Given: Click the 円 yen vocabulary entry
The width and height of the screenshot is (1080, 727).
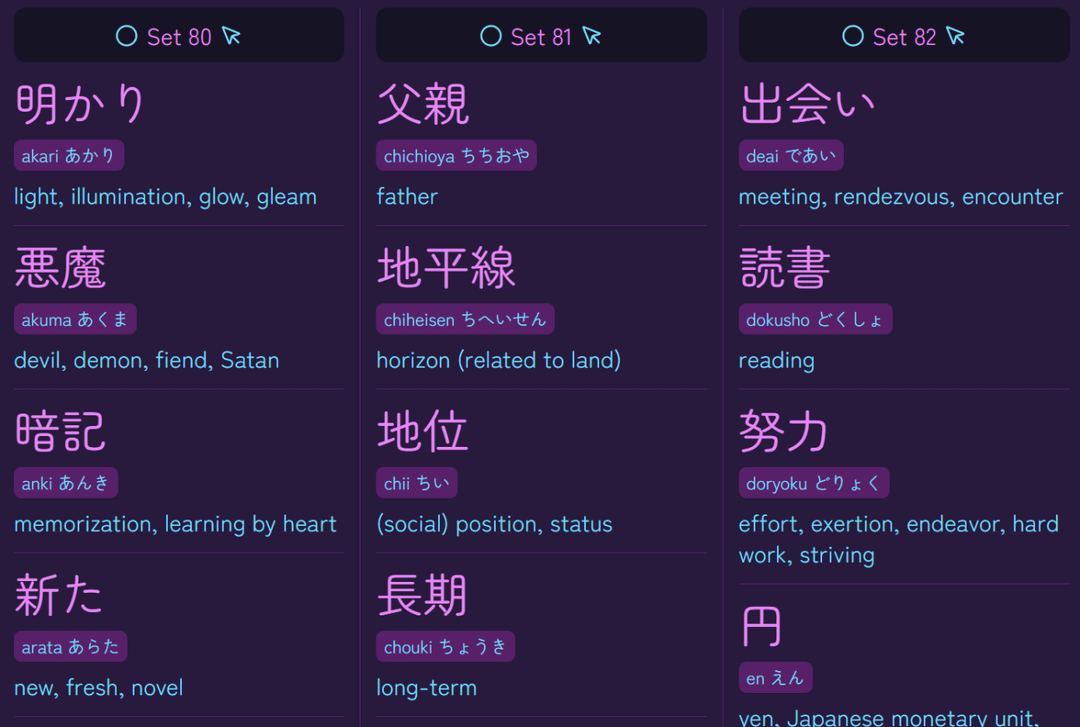Looking at the screenshot, I should click(904, 664).
